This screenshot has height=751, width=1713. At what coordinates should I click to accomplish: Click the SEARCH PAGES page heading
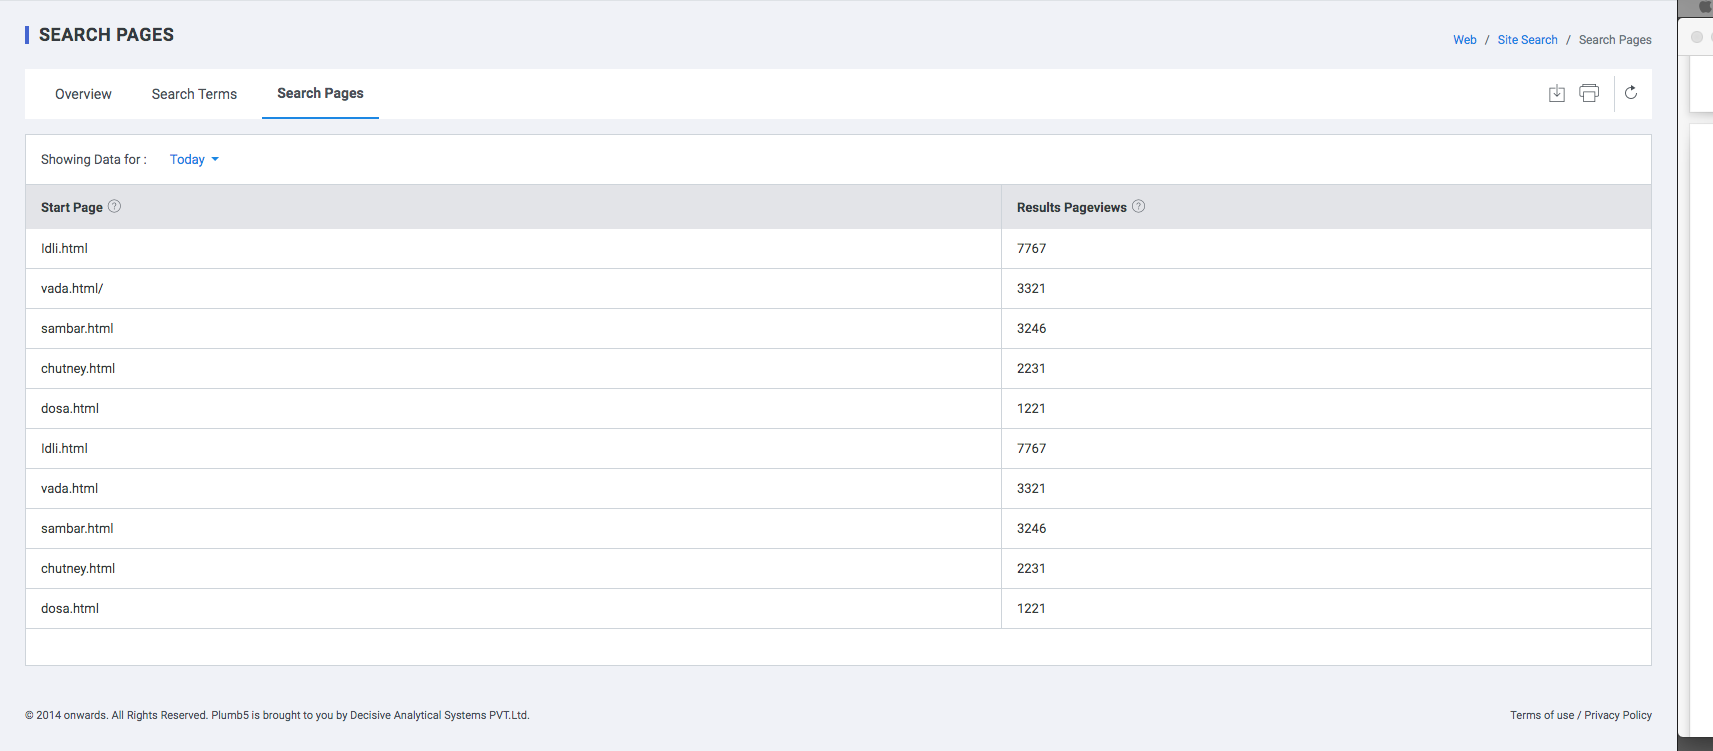click(x=106, y=35)
